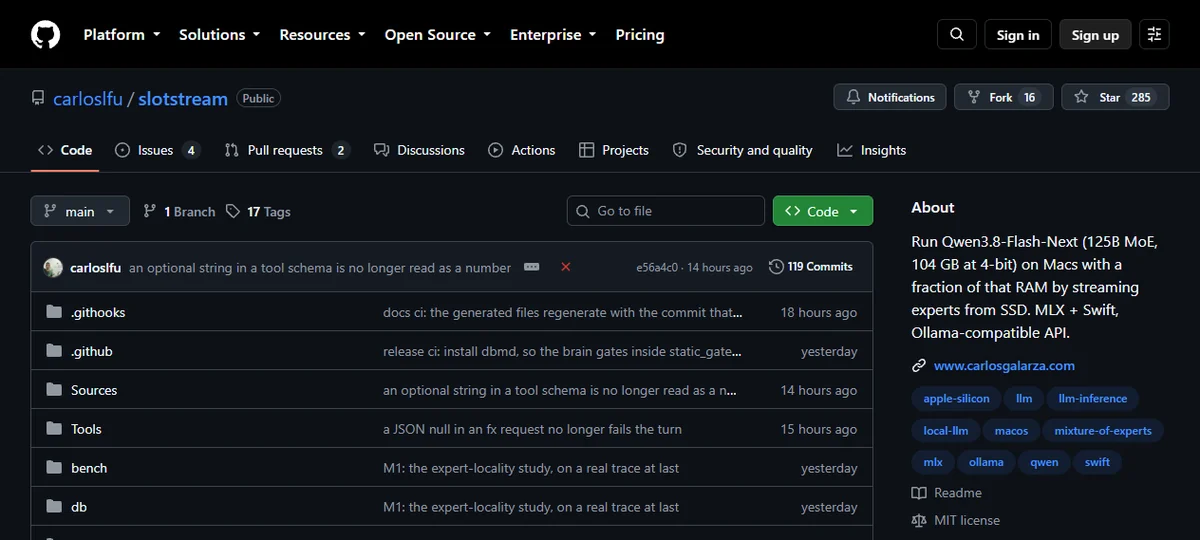Open the mlx topic tag

point(933,463)
